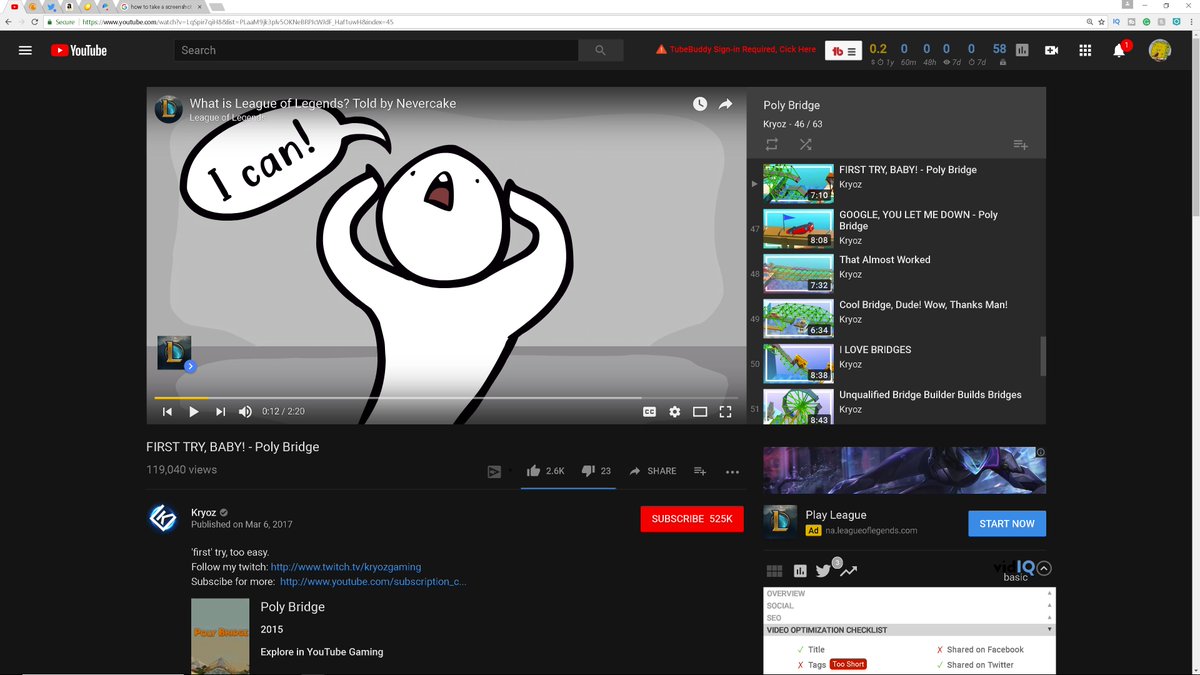Click the Search input field
1200x675 pixels.
376,50
